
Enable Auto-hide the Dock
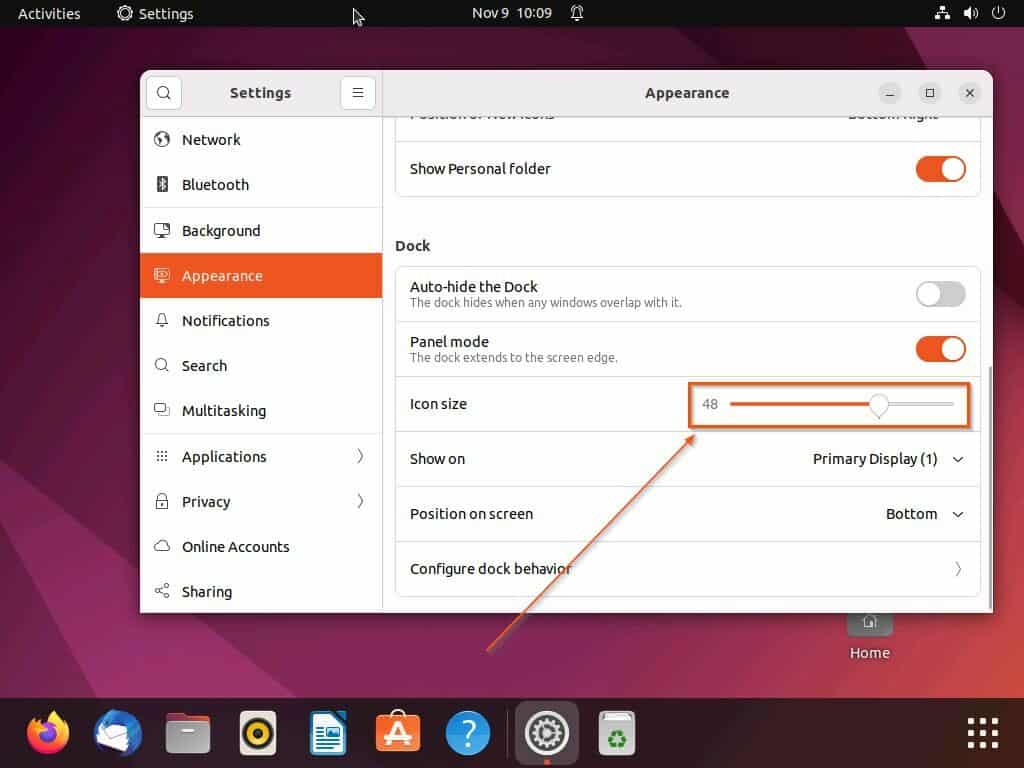pyautogui.click(x=940, y=294)
